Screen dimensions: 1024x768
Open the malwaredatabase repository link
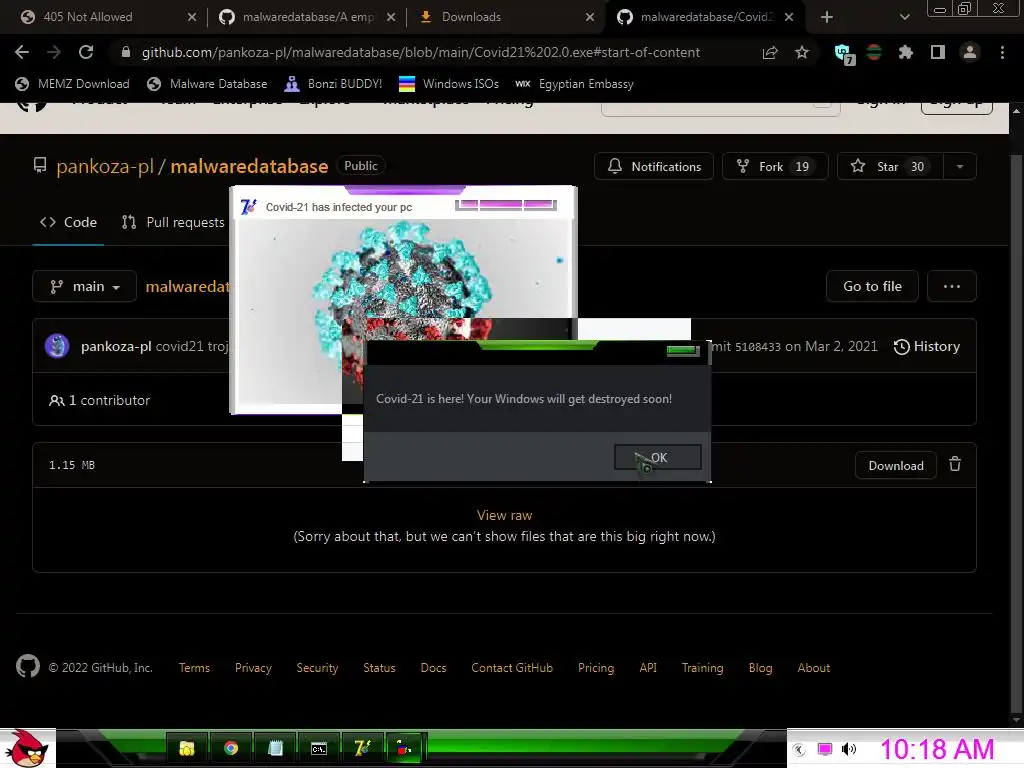coord(249,167)
